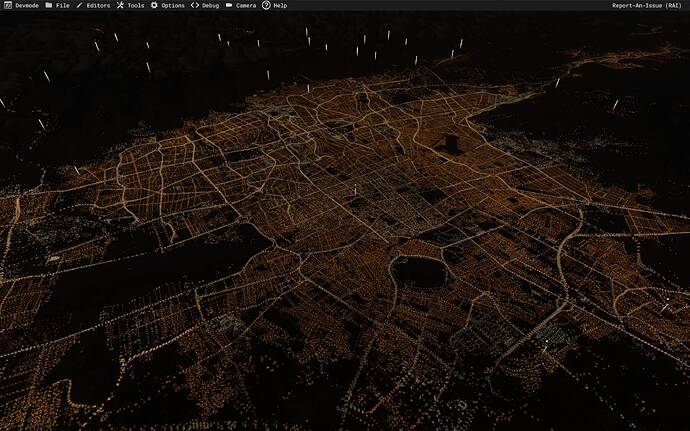The width and height of the screenshot is (690, 431).
Task: Open the Devmode menu
Action: coord(22,5)
